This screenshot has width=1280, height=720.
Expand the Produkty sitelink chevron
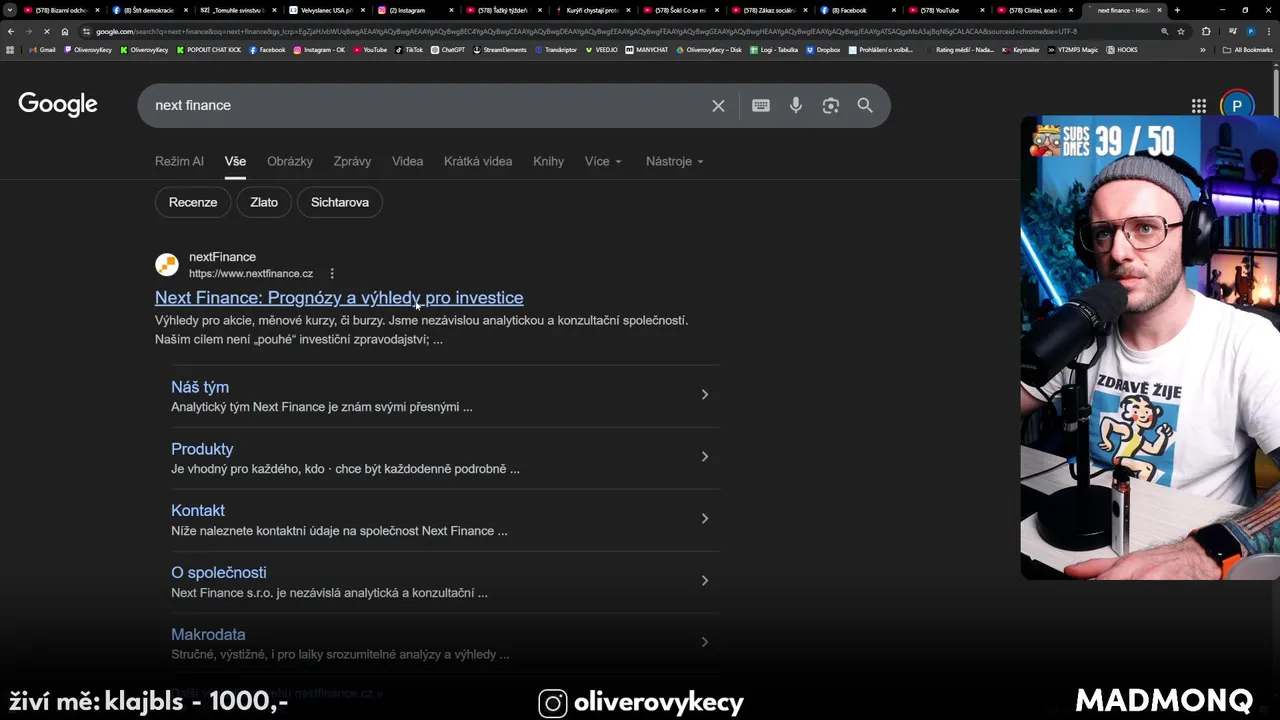[705, 457]
